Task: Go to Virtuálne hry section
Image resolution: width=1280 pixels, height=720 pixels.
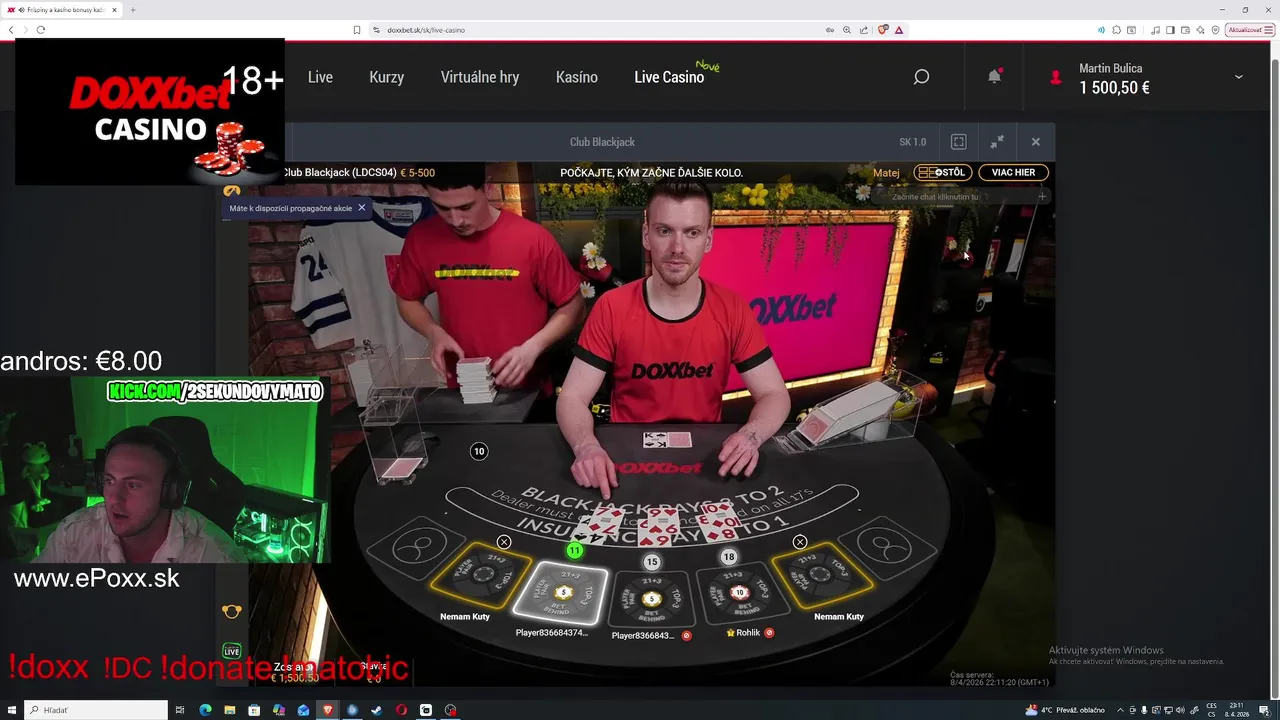Action: tap(480, 77)
